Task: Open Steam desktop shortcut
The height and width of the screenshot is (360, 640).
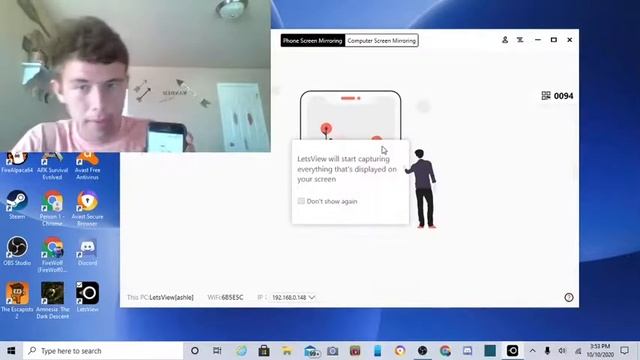Action: [x=17, y=204]
